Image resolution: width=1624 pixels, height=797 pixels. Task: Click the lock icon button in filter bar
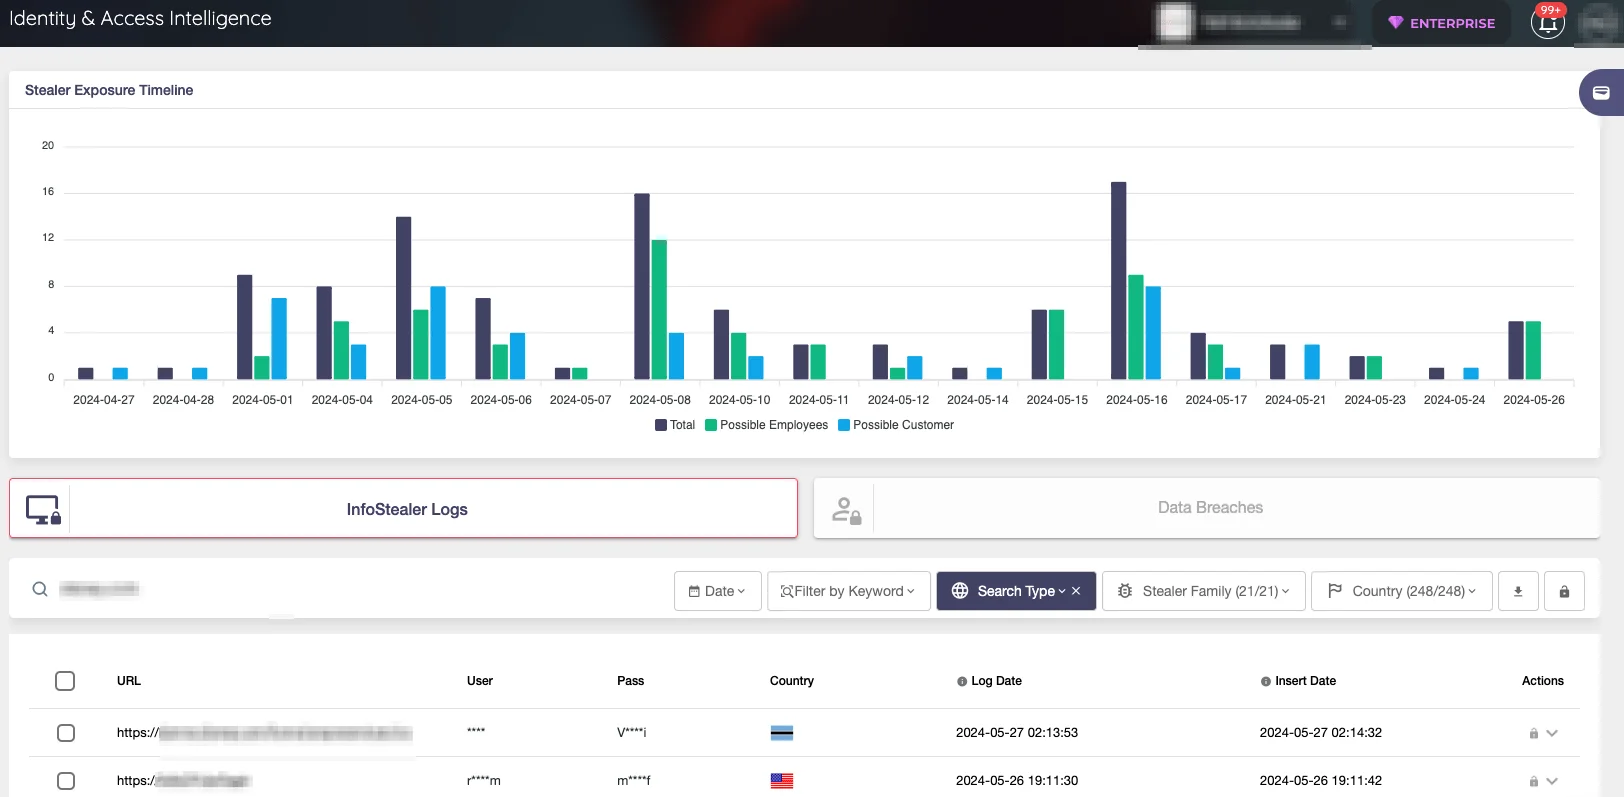pos(1564,591)
